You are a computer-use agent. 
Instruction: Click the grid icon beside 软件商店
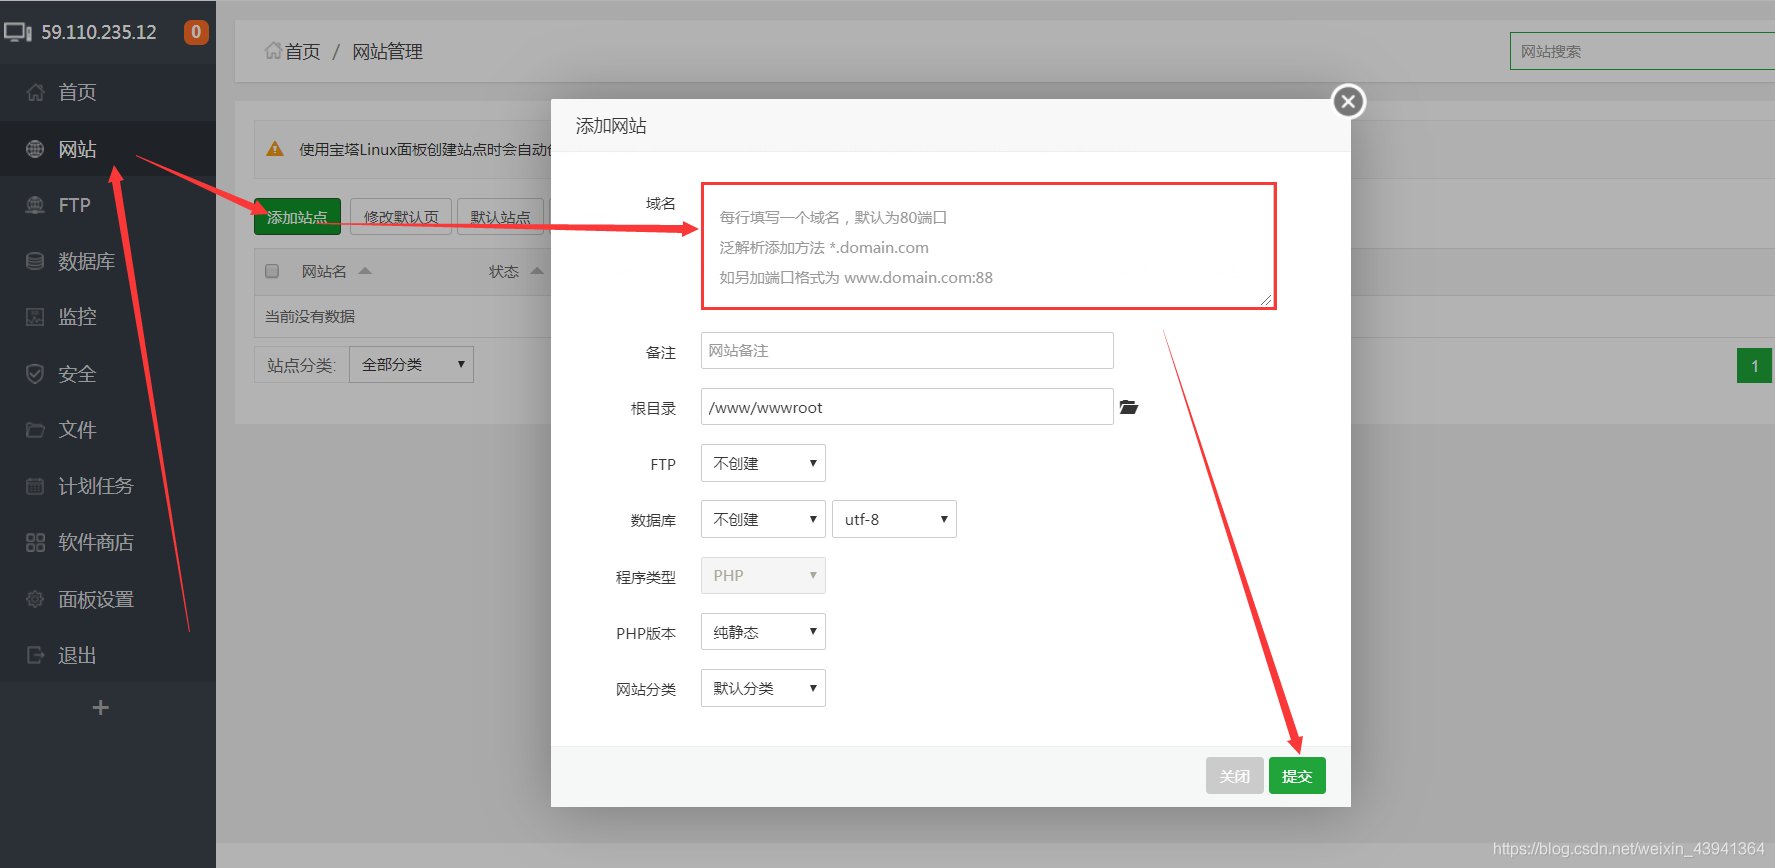[x=35, y=542]
